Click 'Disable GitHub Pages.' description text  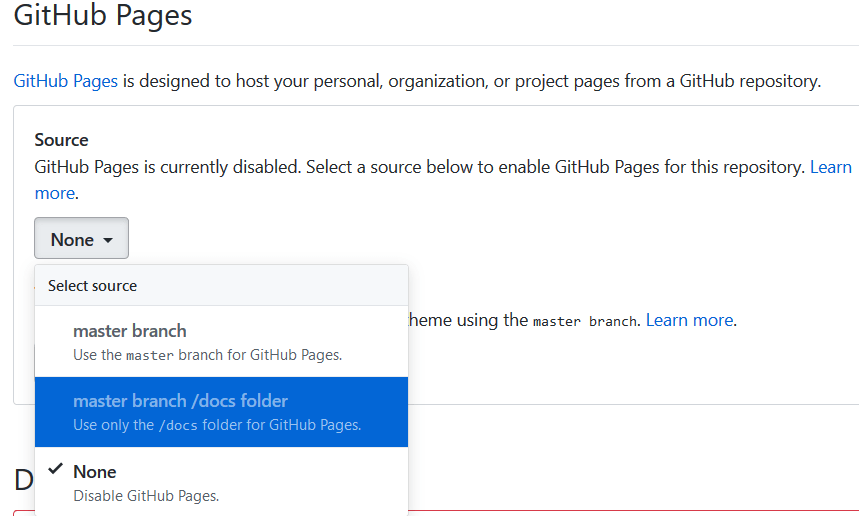coord(146,495)
